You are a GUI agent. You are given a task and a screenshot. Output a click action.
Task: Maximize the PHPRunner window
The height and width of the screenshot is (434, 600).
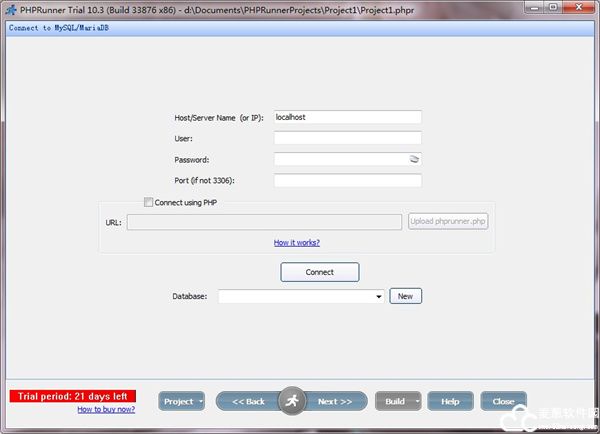coord(553,7)
